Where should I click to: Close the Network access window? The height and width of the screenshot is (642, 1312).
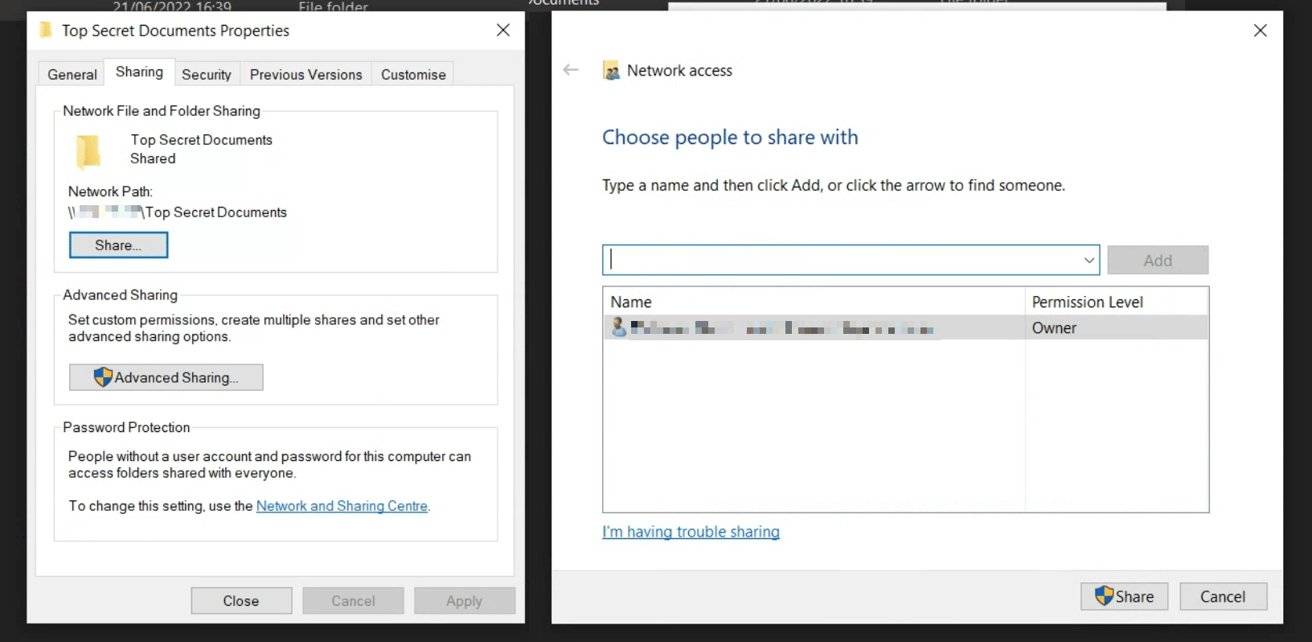tap(1260, 31)
